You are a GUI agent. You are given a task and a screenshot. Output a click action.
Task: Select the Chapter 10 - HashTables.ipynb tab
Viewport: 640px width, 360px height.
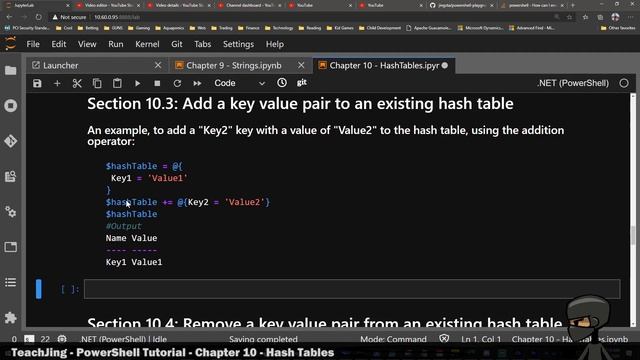coord(384,65)
